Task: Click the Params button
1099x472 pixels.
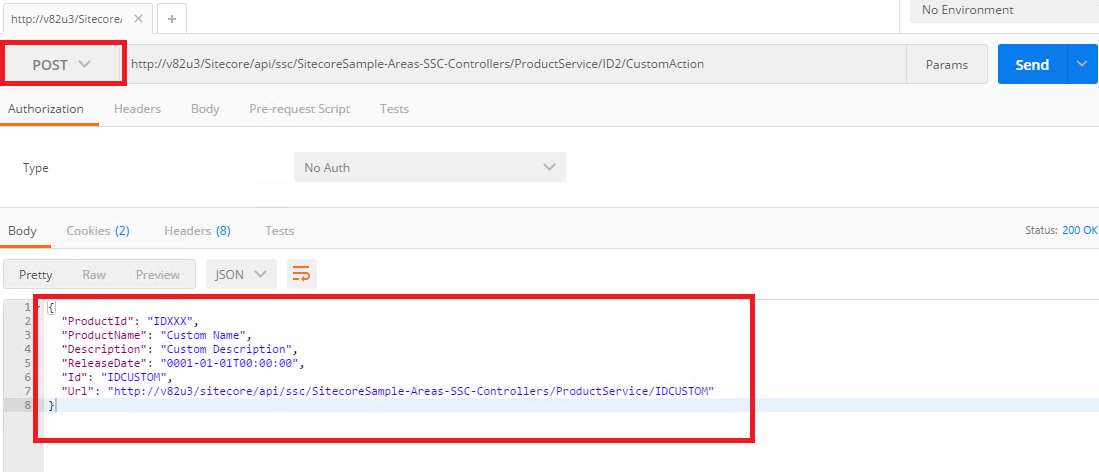Action: (947, 65)
